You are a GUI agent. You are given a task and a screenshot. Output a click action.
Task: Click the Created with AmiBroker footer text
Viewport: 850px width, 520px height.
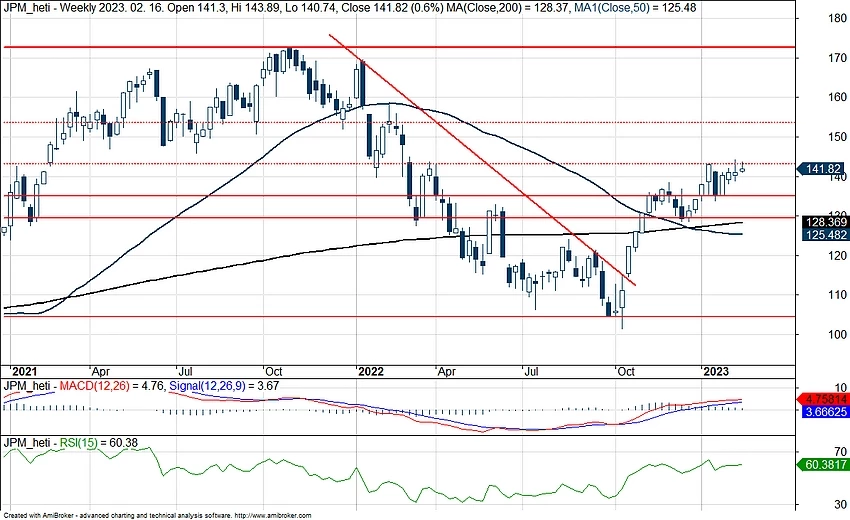(157, 516)
